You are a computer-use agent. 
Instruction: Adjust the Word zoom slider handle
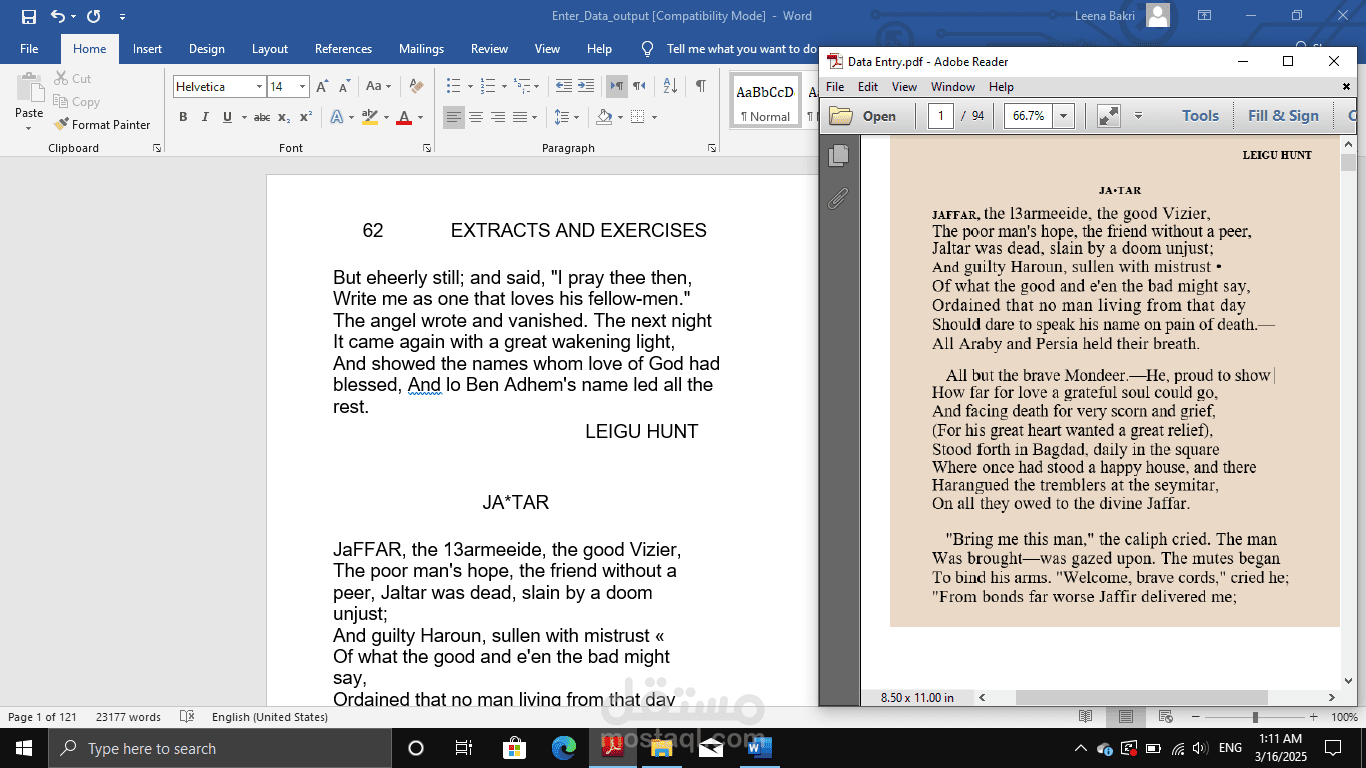[x=1255, y=717]
